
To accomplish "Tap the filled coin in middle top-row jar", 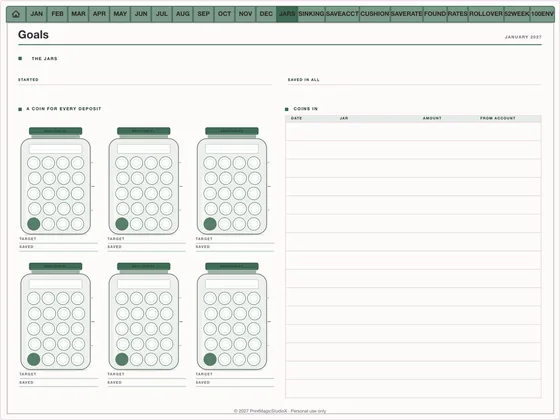I will 122,224.
